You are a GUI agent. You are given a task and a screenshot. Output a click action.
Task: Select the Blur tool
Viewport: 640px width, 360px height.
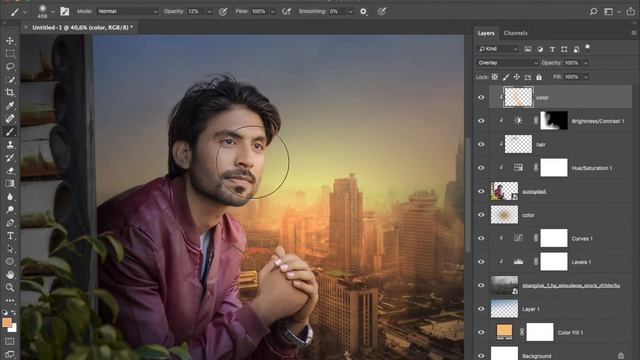[x=10, y=197]
